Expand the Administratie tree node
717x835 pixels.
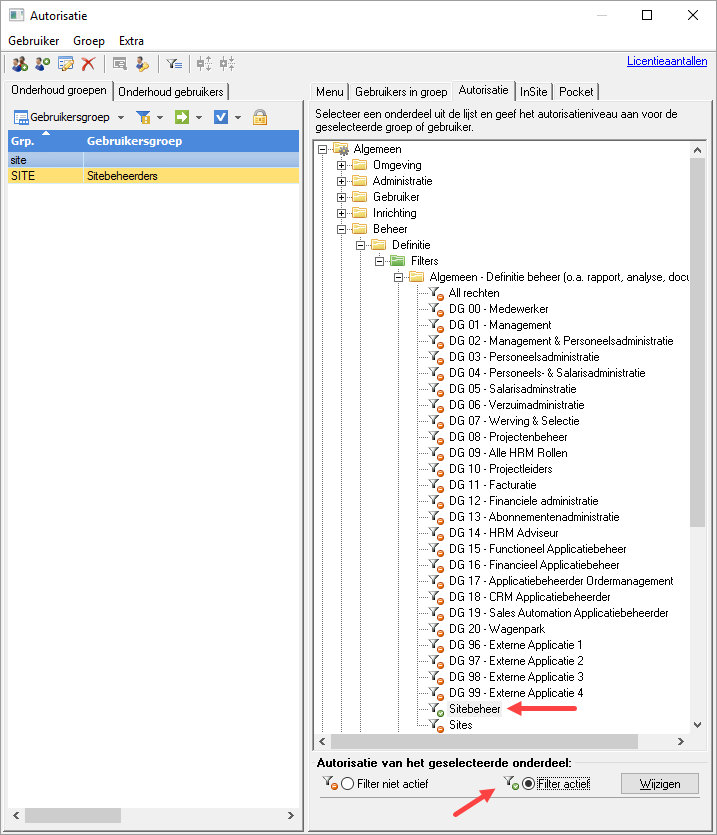[x=341, y=182]
